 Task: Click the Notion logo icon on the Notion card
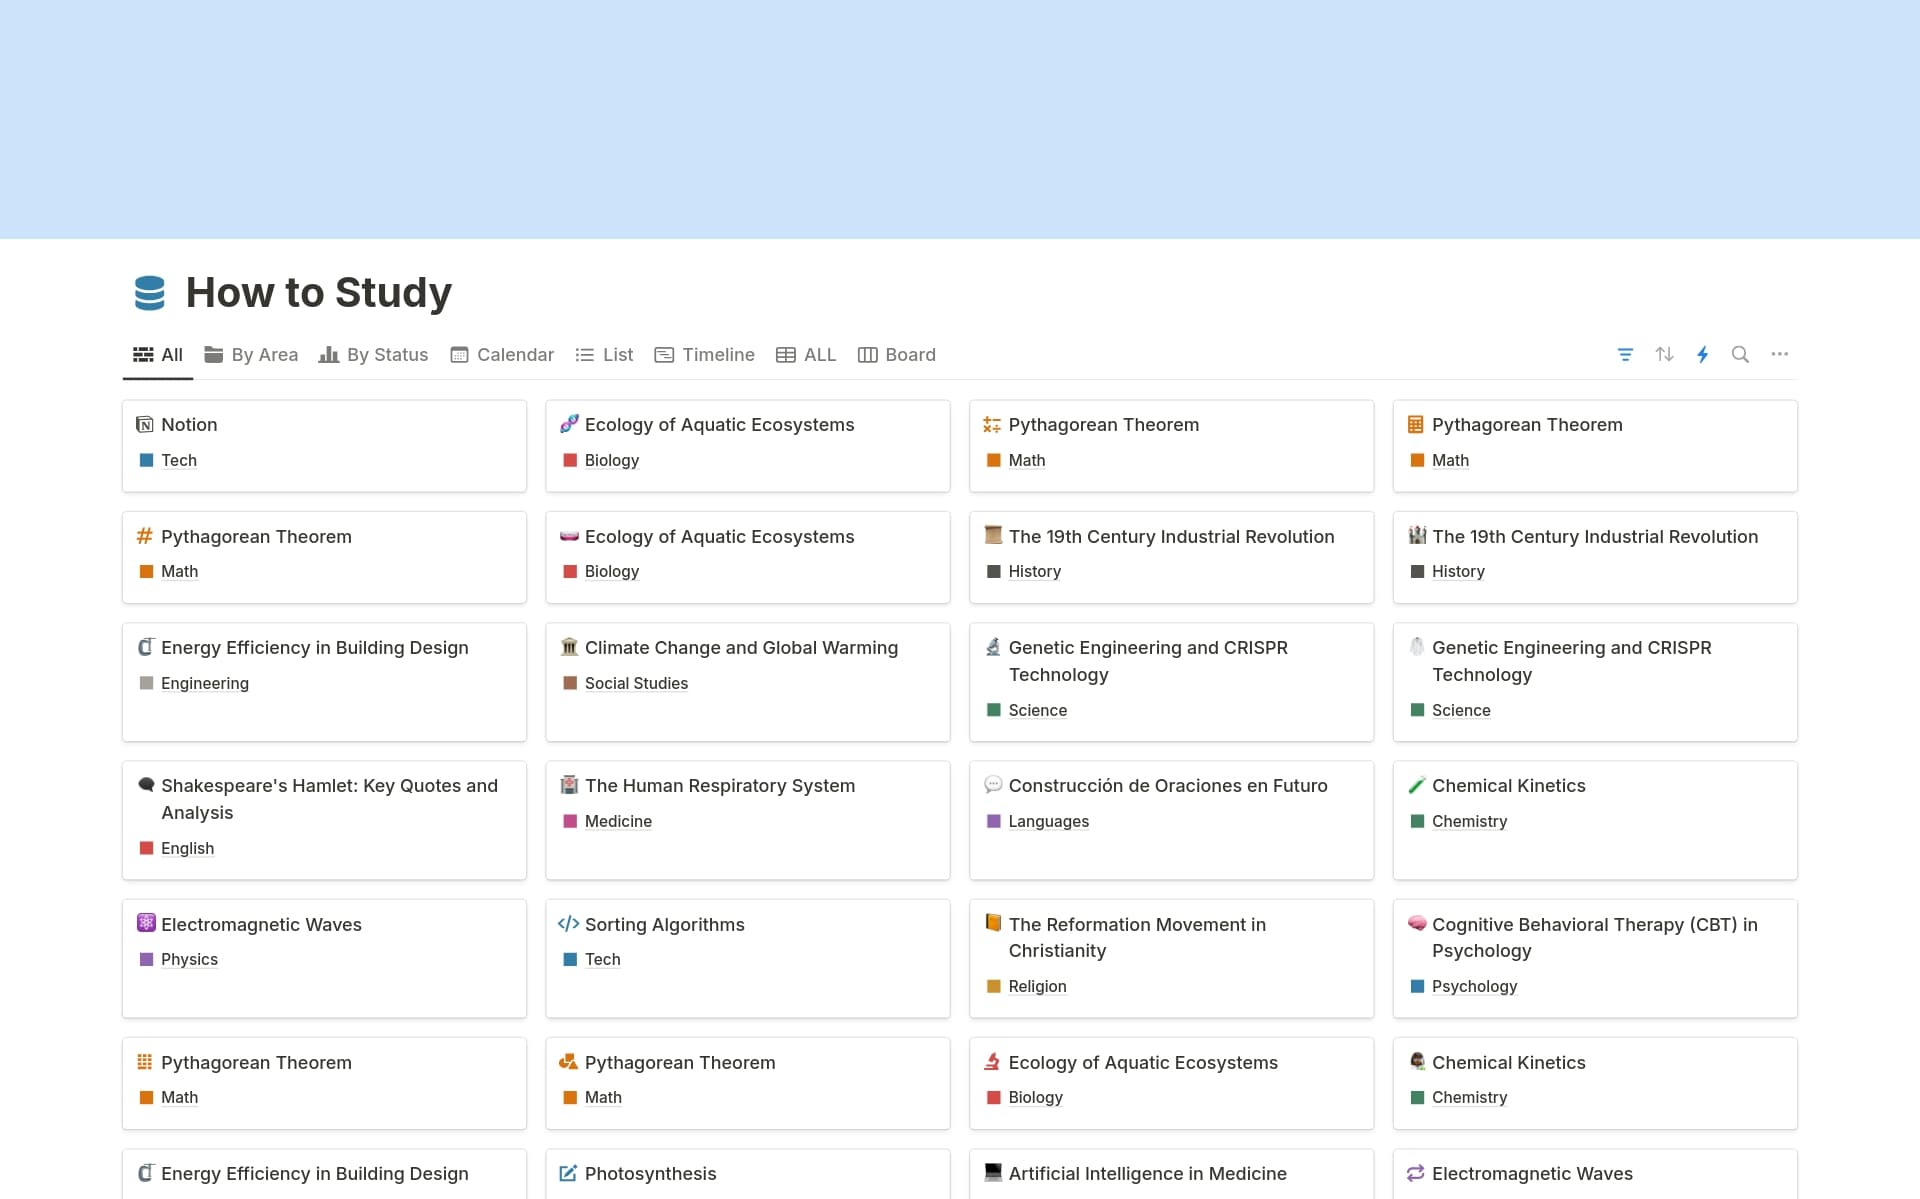click(x=144, y=424)
